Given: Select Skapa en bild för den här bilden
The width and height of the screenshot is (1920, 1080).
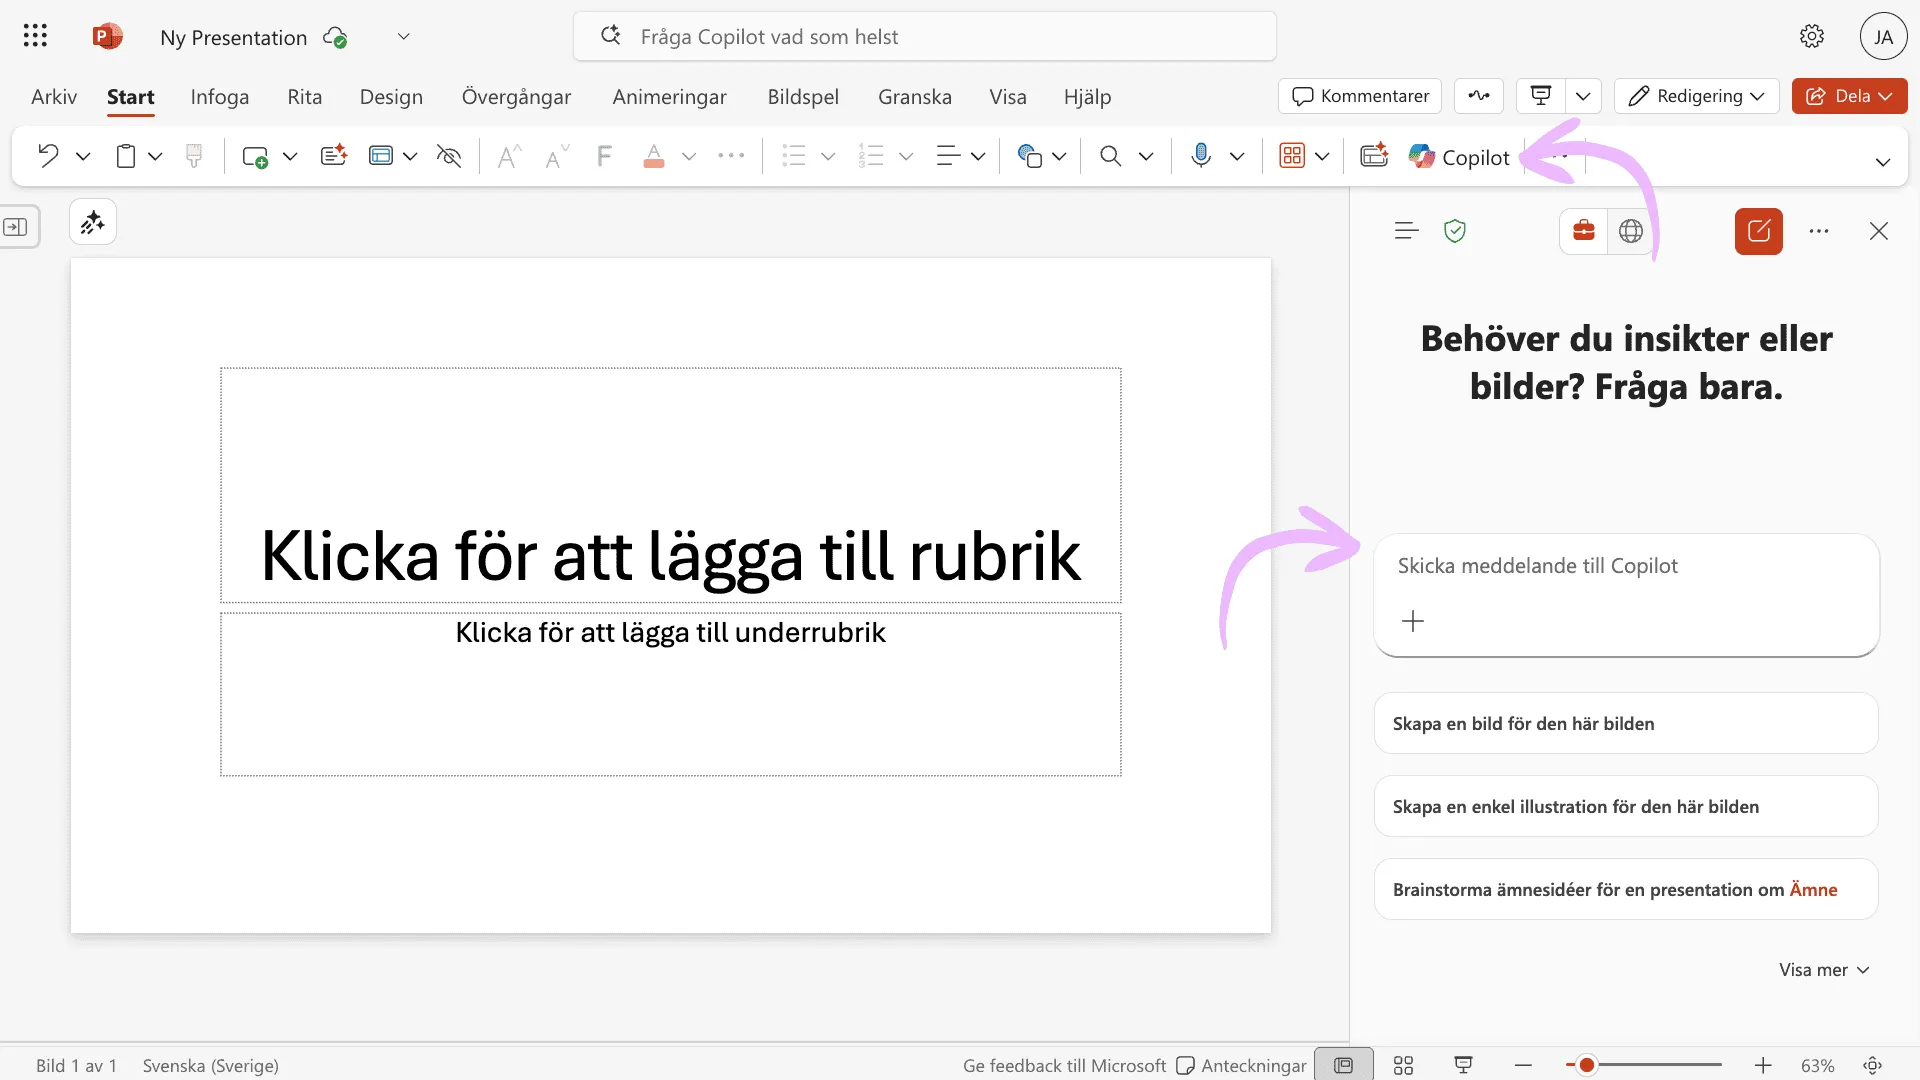Looking at the screenshot, I should (x=1626, y=724).
